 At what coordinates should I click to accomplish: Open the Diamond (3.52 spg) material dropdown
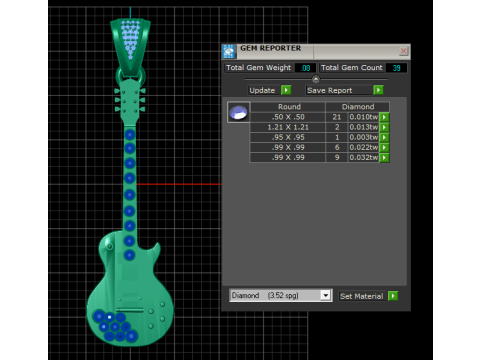(325, 295)
